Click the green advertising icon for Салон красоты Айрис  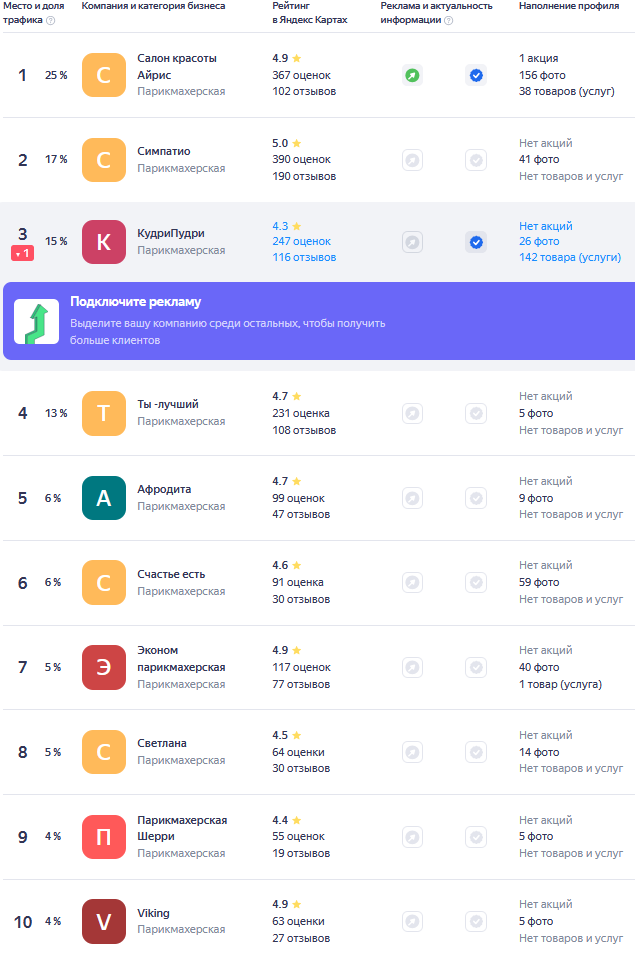pos(412,75)
